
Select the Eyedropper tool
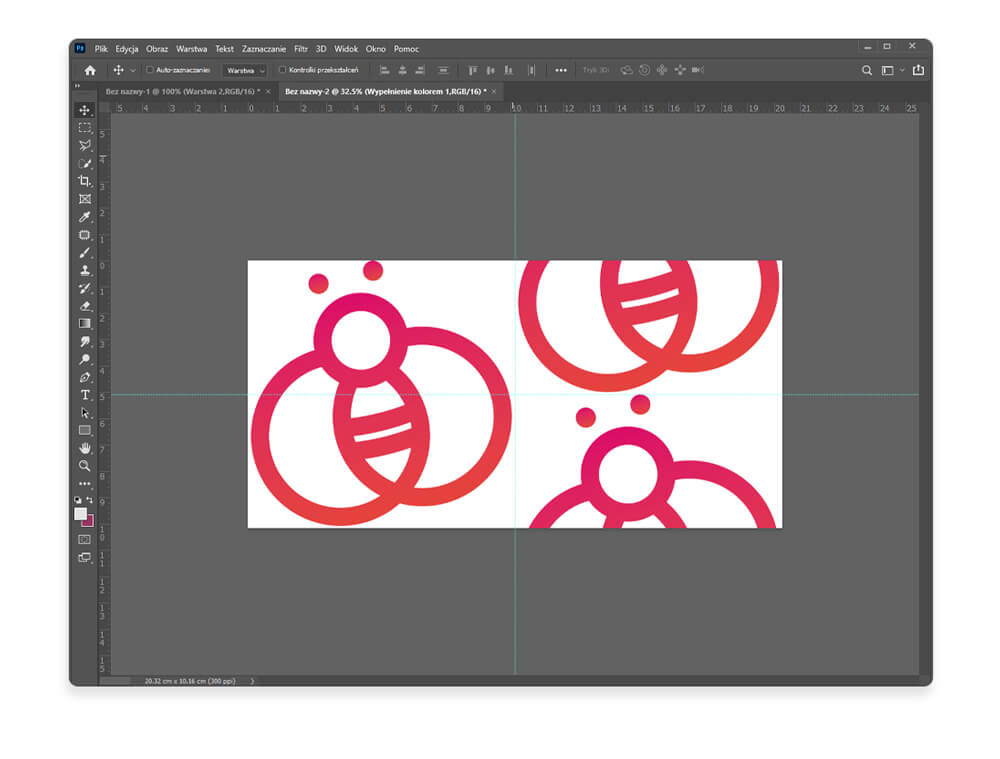point(85,217)
